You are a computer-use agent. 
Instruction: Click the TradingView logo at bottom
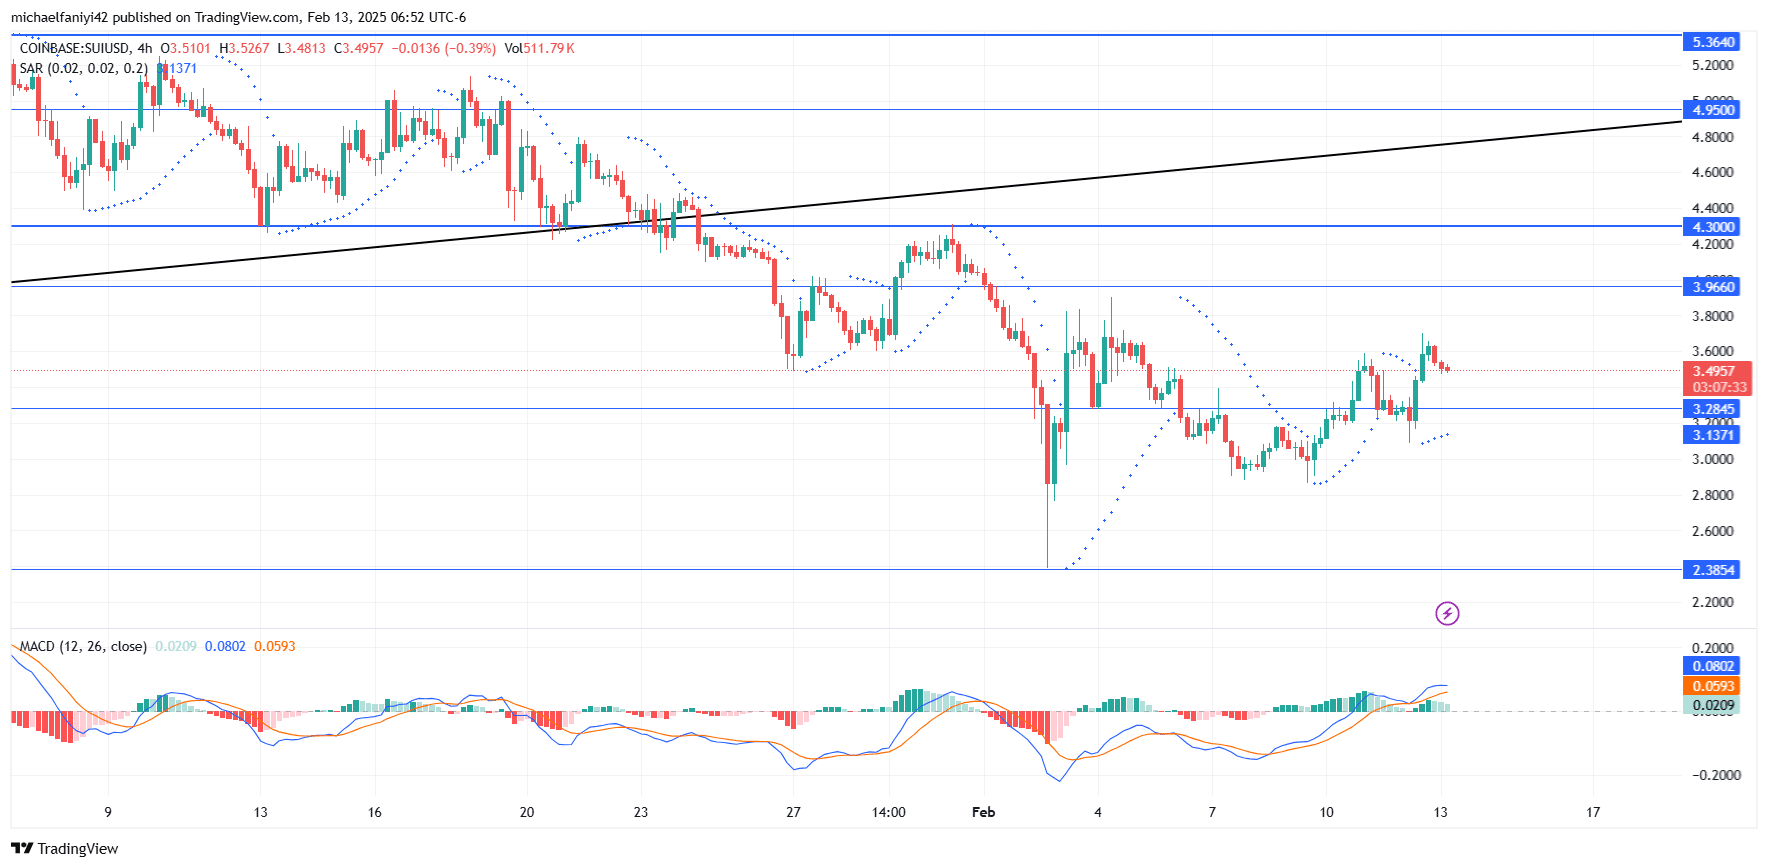[64, 848]
